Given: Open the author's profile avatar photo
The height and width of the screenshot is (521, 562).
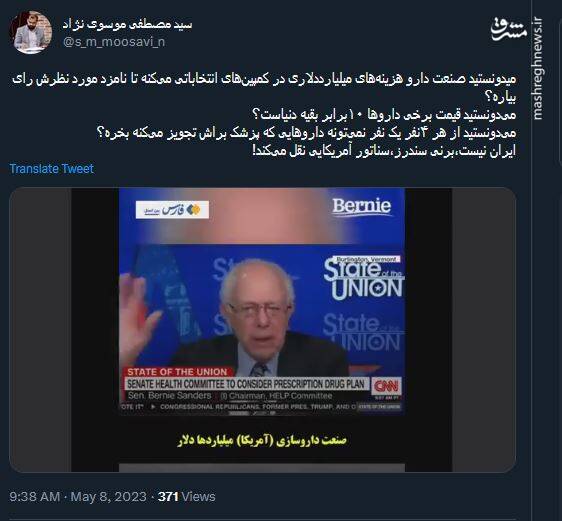Looking at the screenshot, I should click(x=31, y=32).
